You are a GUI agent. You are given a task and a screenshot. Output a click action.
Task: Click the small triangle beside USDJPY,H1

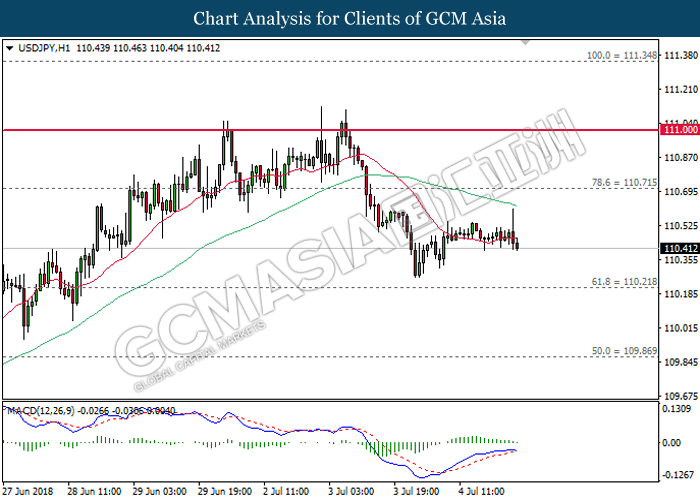[9, 47]
